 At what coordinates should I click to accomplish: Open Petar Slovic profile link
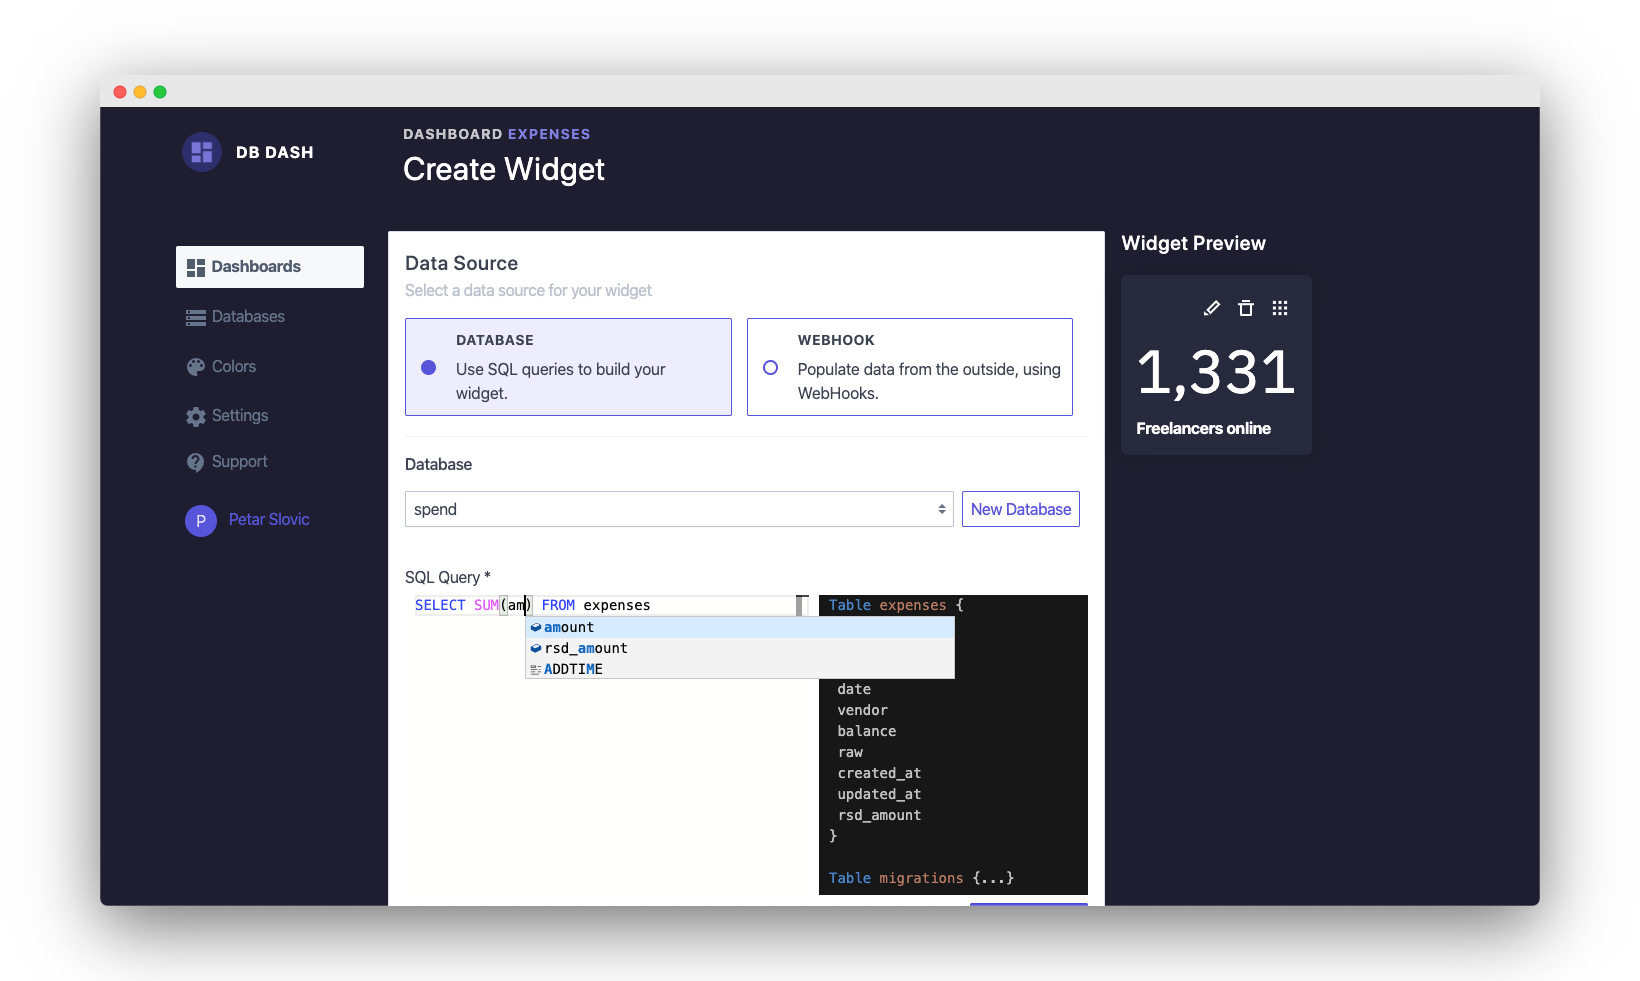(x=269, y=520)
